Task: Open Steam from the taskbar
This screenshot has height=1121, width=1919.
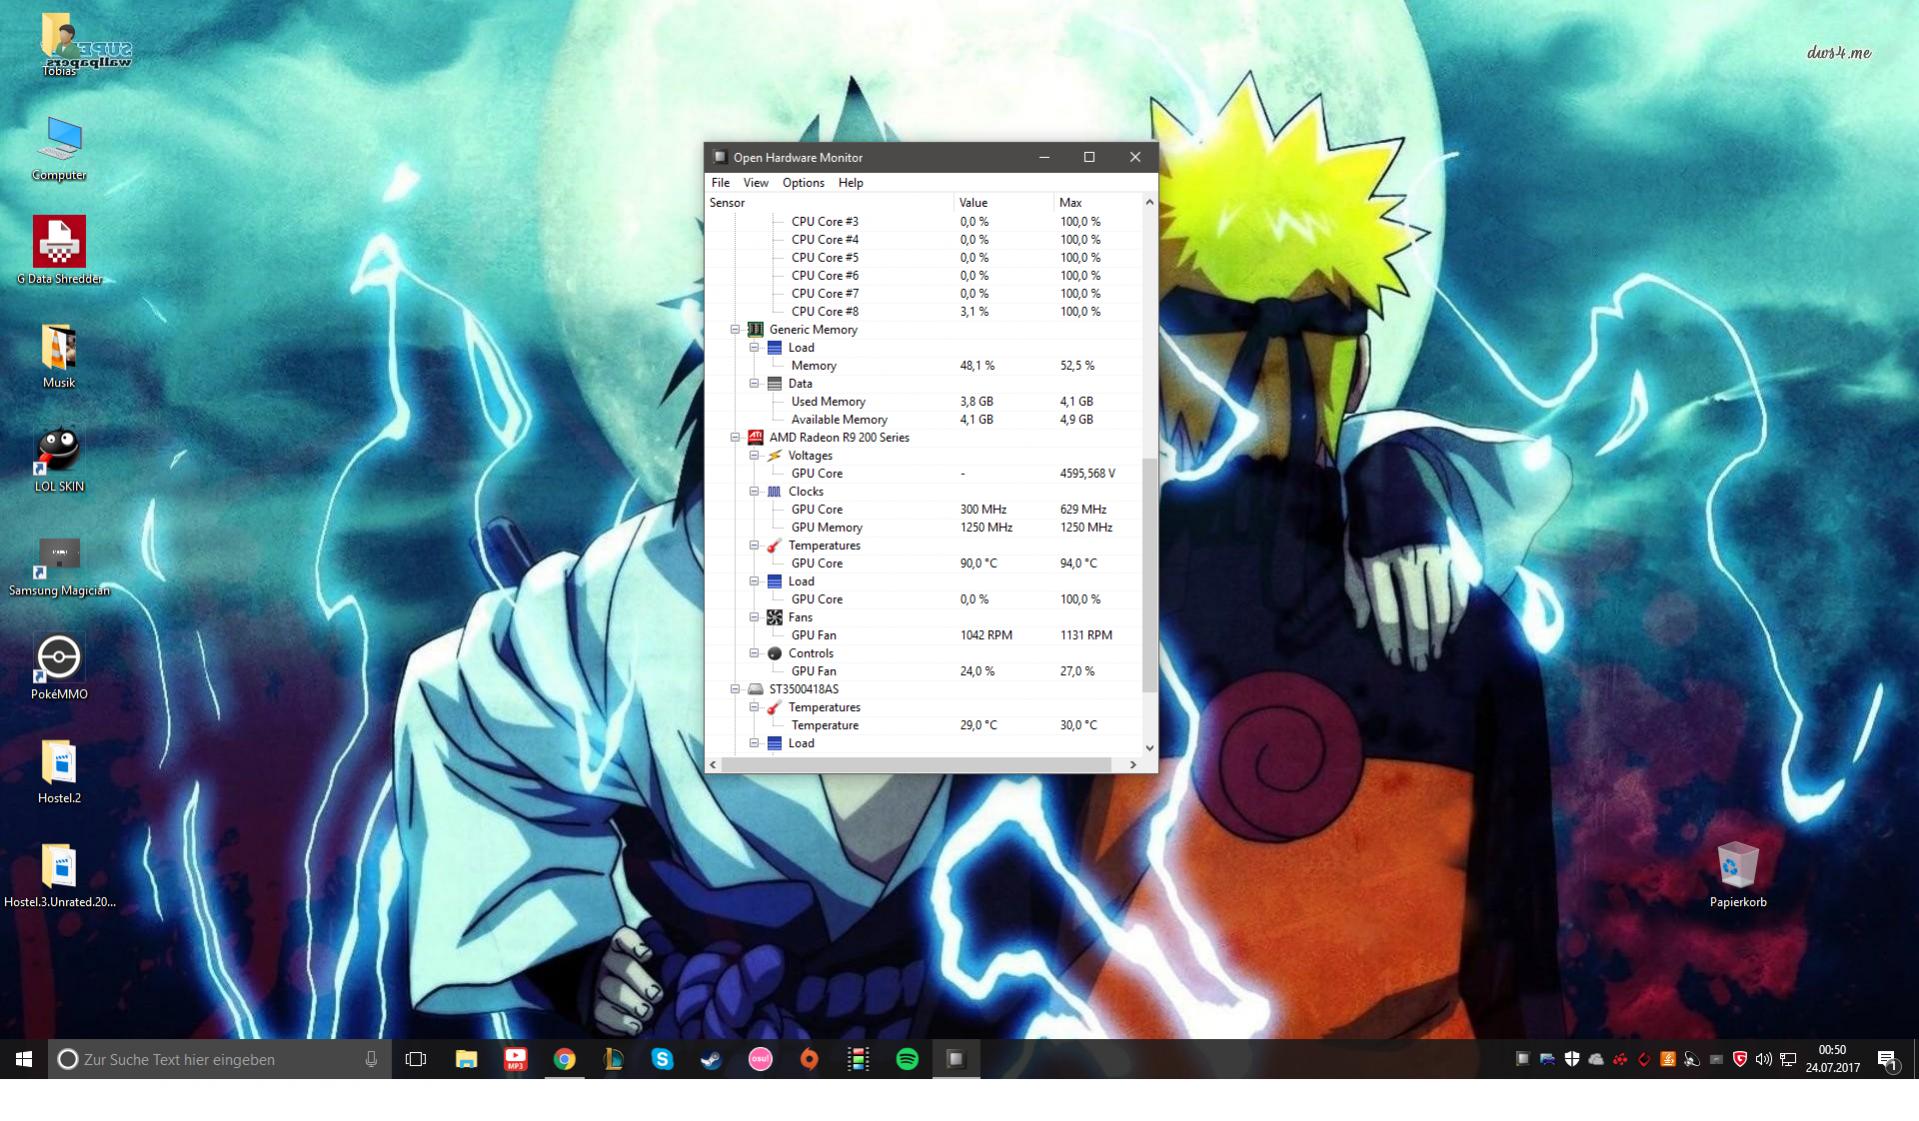Action: 711,1059
